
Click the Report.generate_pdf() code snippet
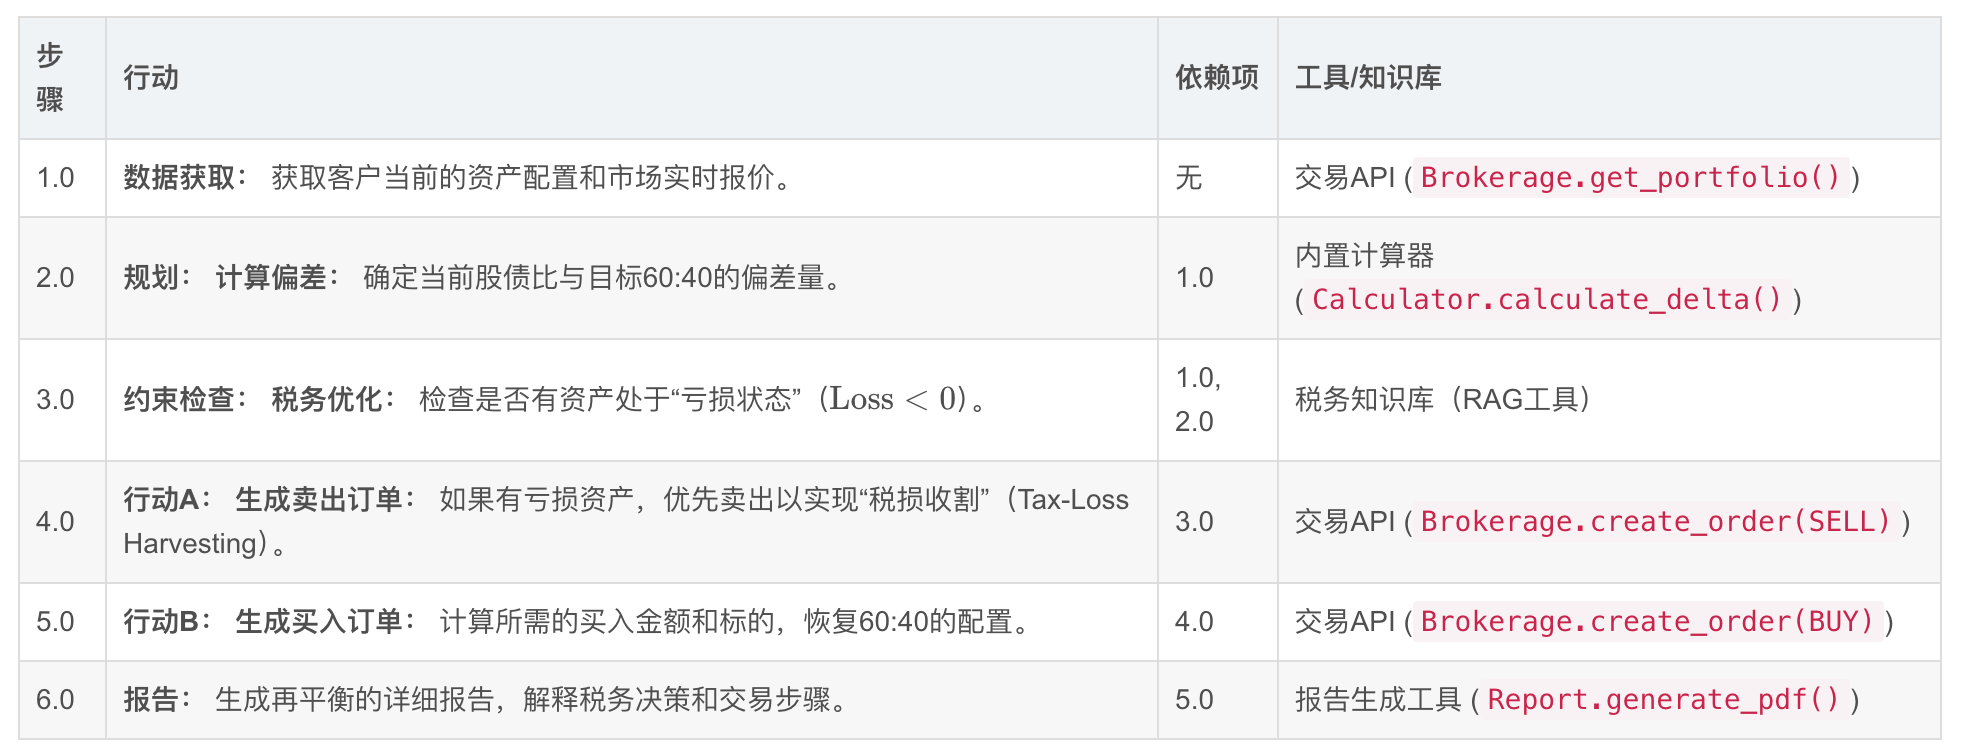point(1663,700)
